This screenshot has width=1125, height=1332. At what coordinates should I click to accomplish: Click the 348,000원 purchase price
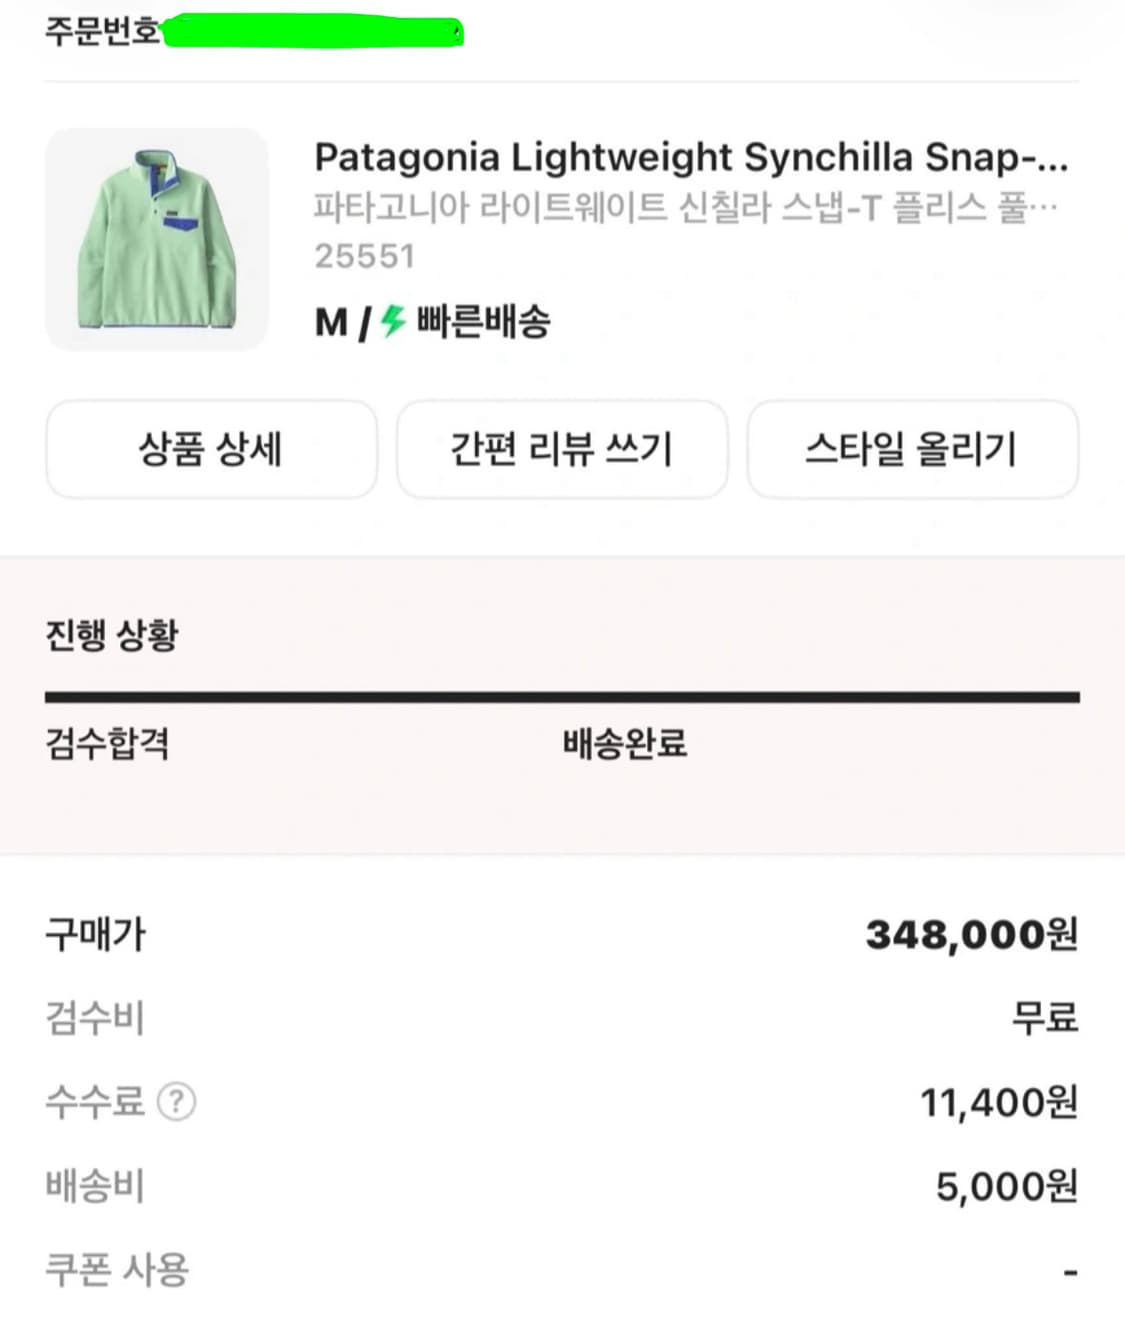[971, 935]
